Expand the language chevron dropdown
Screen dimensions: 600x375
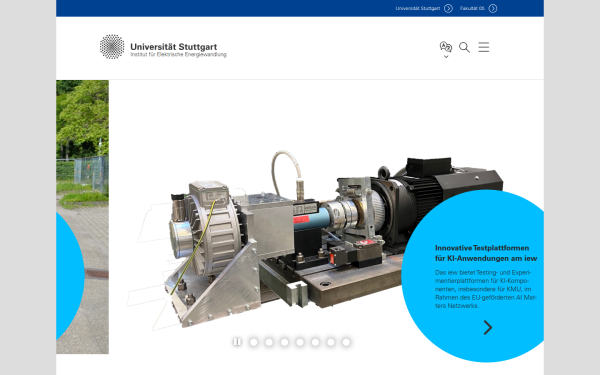point(446,57)
